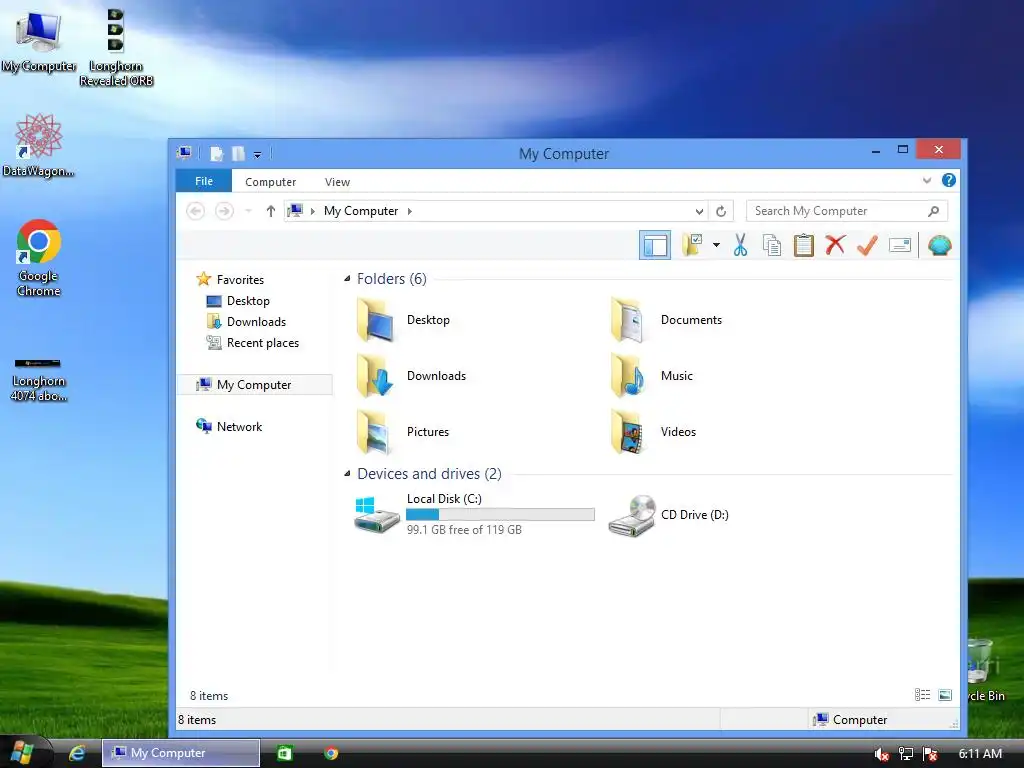1024x768 pixels.
Task: Click My Computer in the address bar
Action: [x=360, y=211]
